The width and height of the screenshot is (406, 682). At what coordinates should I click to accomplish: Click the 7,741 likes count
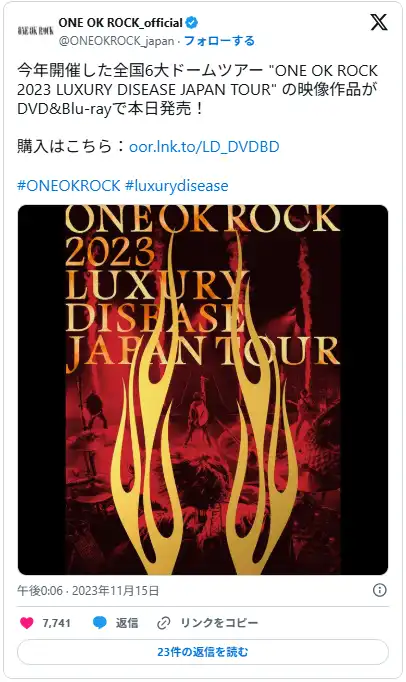click(x=56, y=623)
